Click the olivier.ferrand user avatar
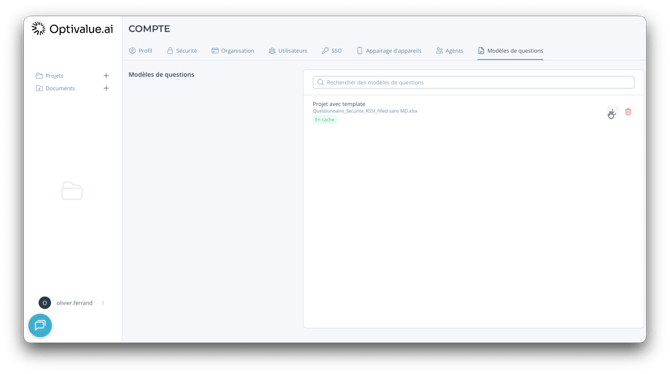The width and height of the screenshot is (670, 374). pyautogui.click(x=44, y=303)
